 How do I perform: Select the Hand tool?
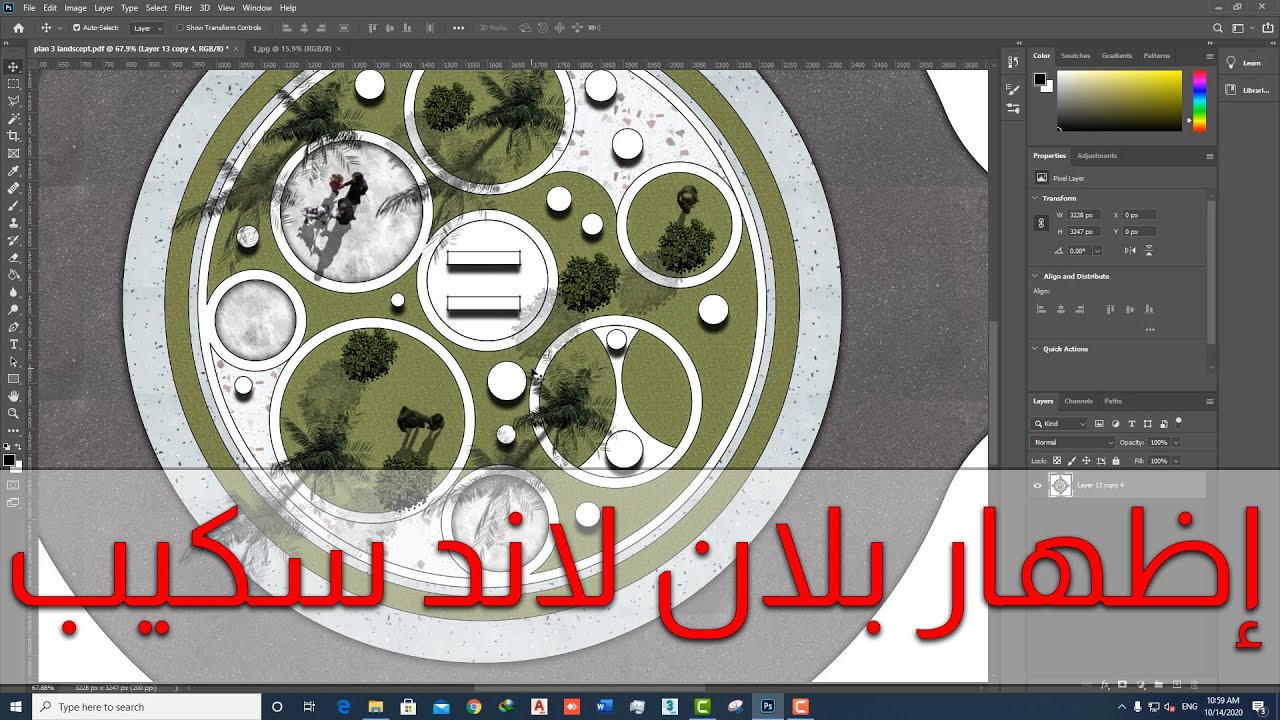coord(13,396)
